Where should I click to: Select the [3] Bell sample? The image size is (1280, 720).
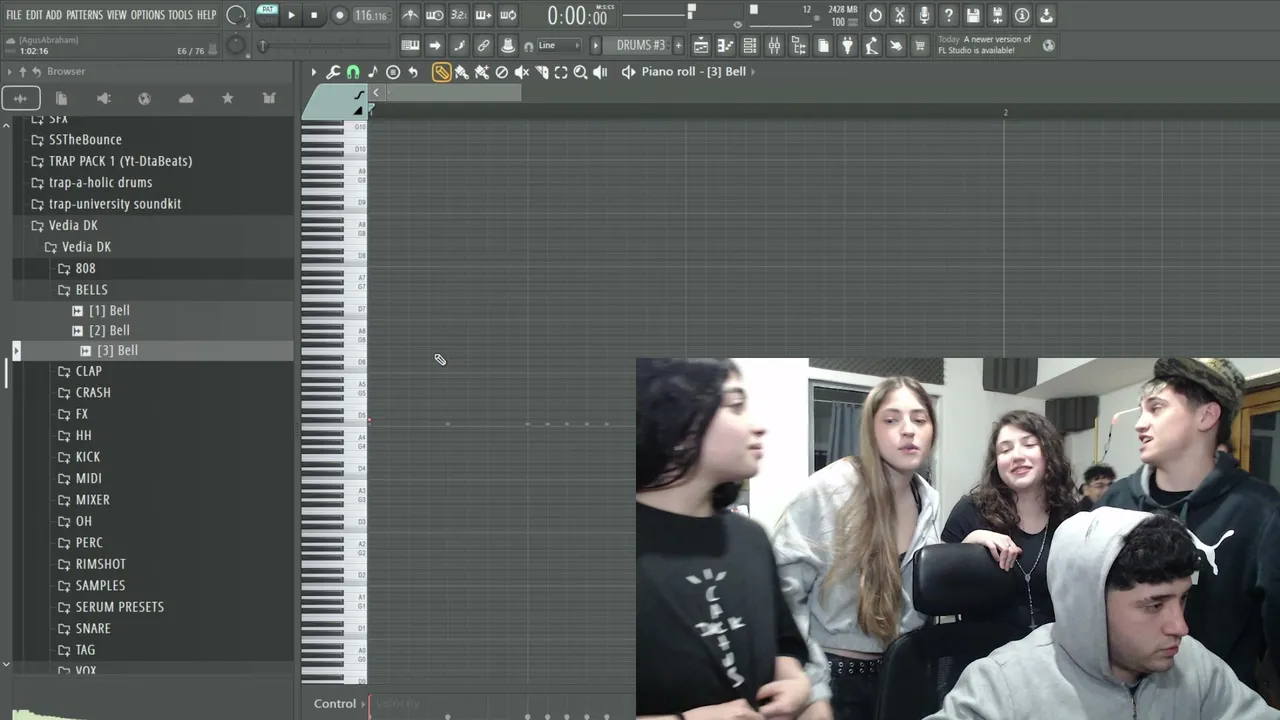117,351
